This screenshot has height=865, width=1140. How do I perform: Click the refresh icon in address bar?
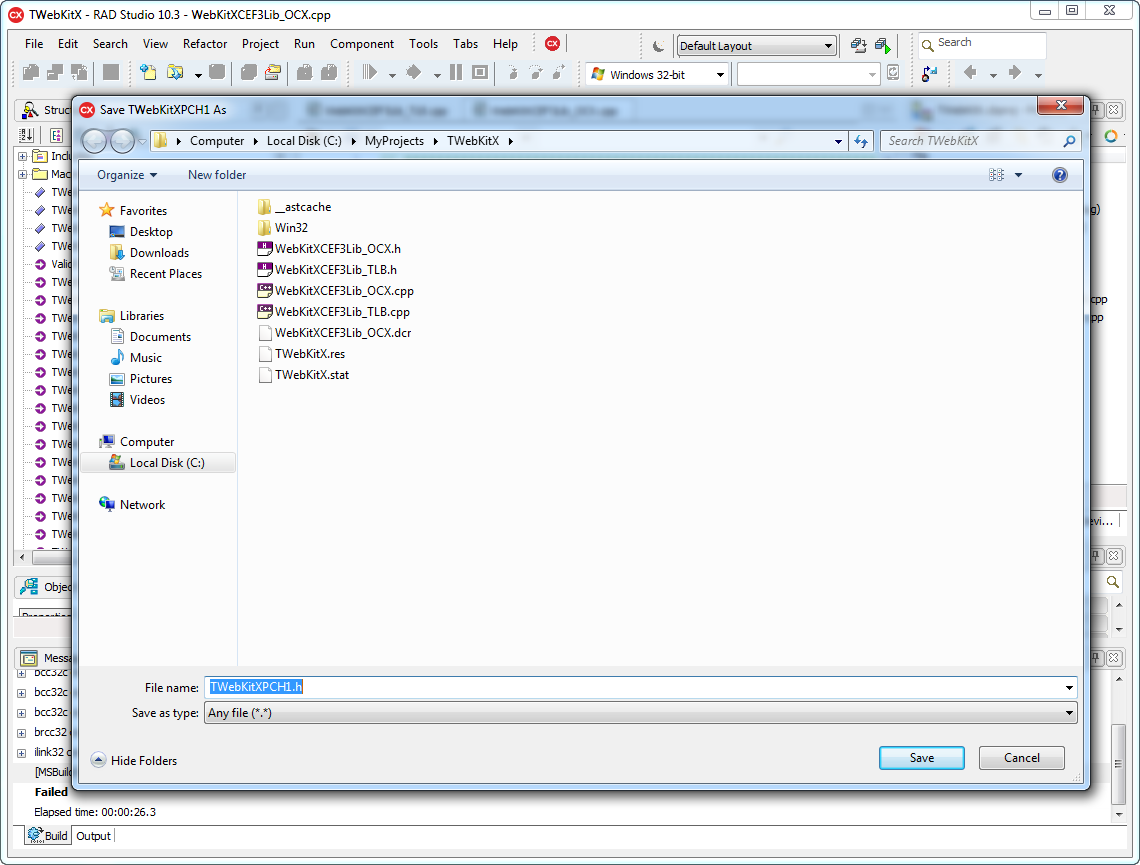(x=861, y=141)
